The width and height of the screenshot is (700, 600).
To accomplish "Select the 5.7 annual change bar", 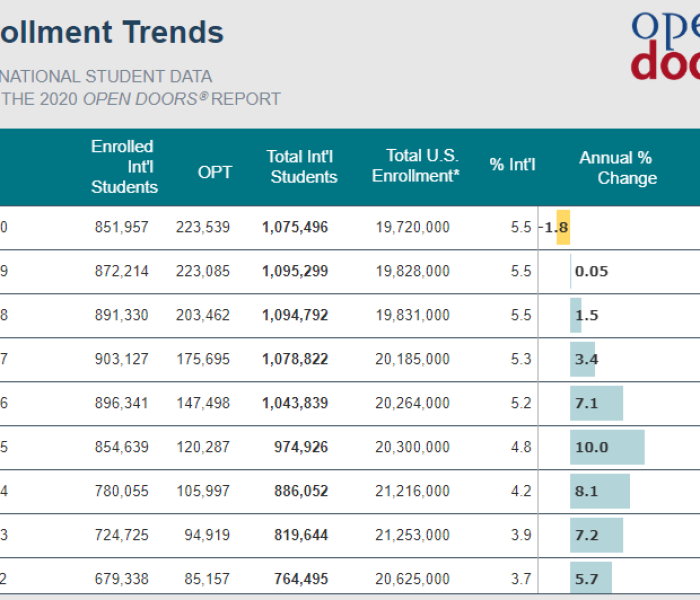I will click(591, 579).
